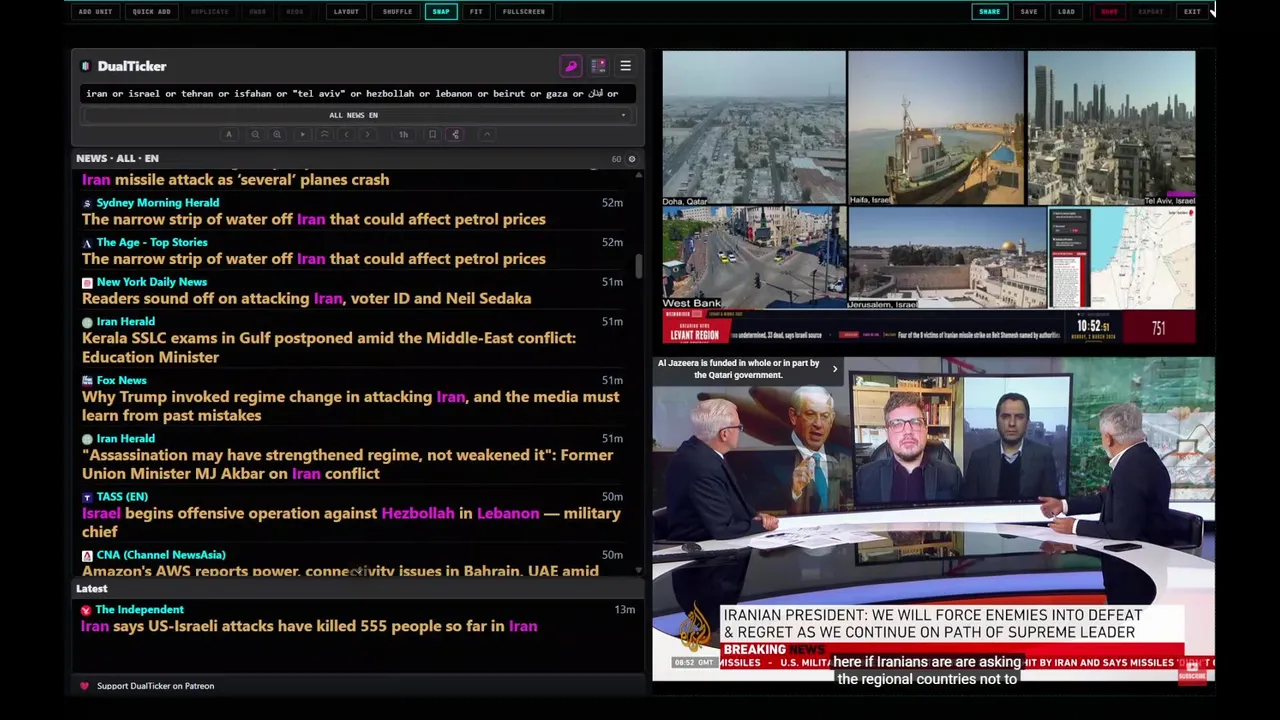Image resolution: width=1280 pixels, height=720 pixels.
Task: Click the SHARE button
Action: (989, 12)
